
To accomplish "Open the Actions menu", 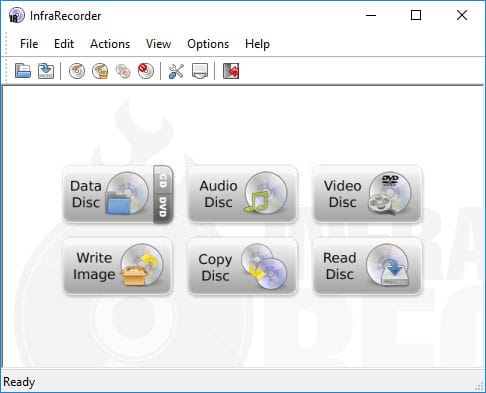I will (110, 44).
